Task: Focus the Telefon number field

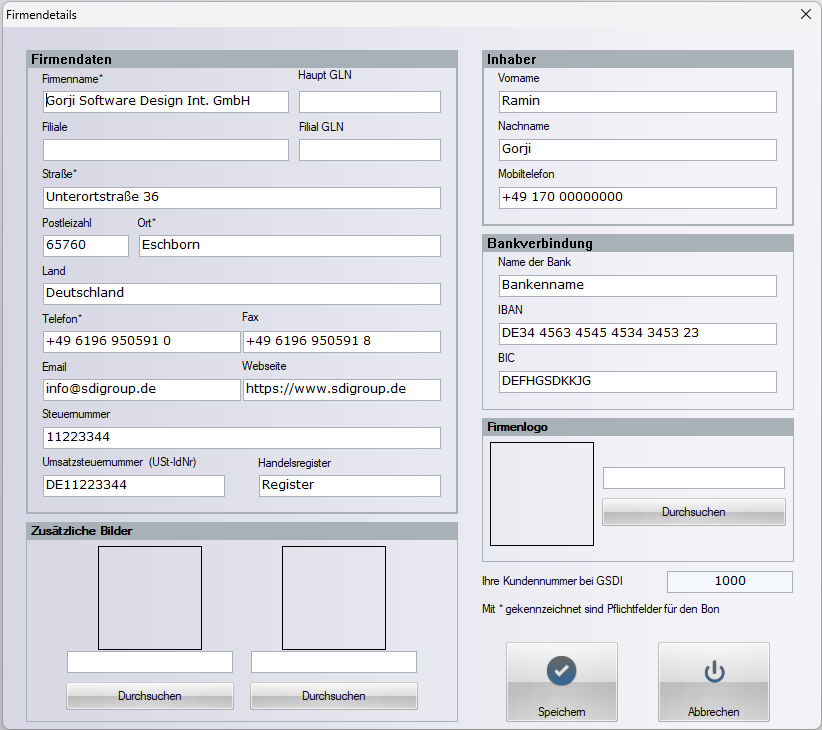Action: pyautogui.click(x=142, y=342)
